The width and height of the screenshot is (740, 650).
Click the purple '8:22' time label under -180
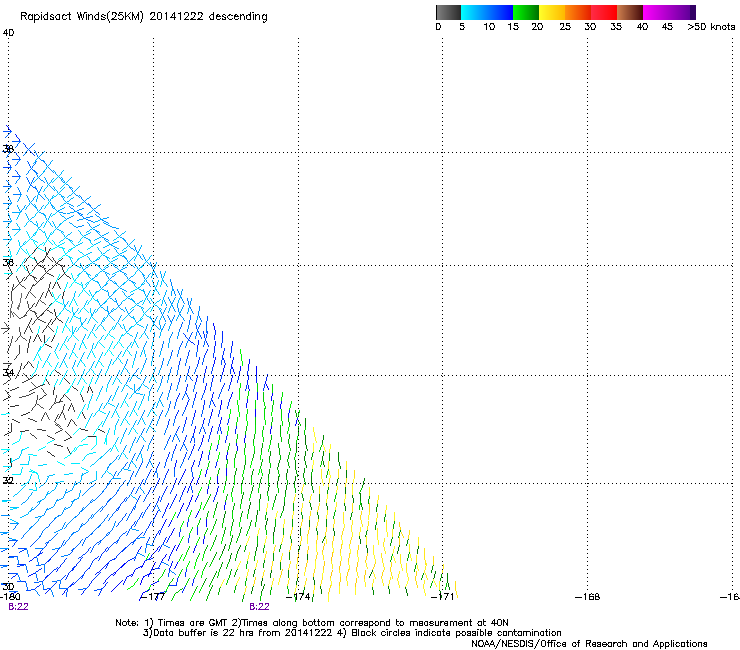click(x=18, y=607)
